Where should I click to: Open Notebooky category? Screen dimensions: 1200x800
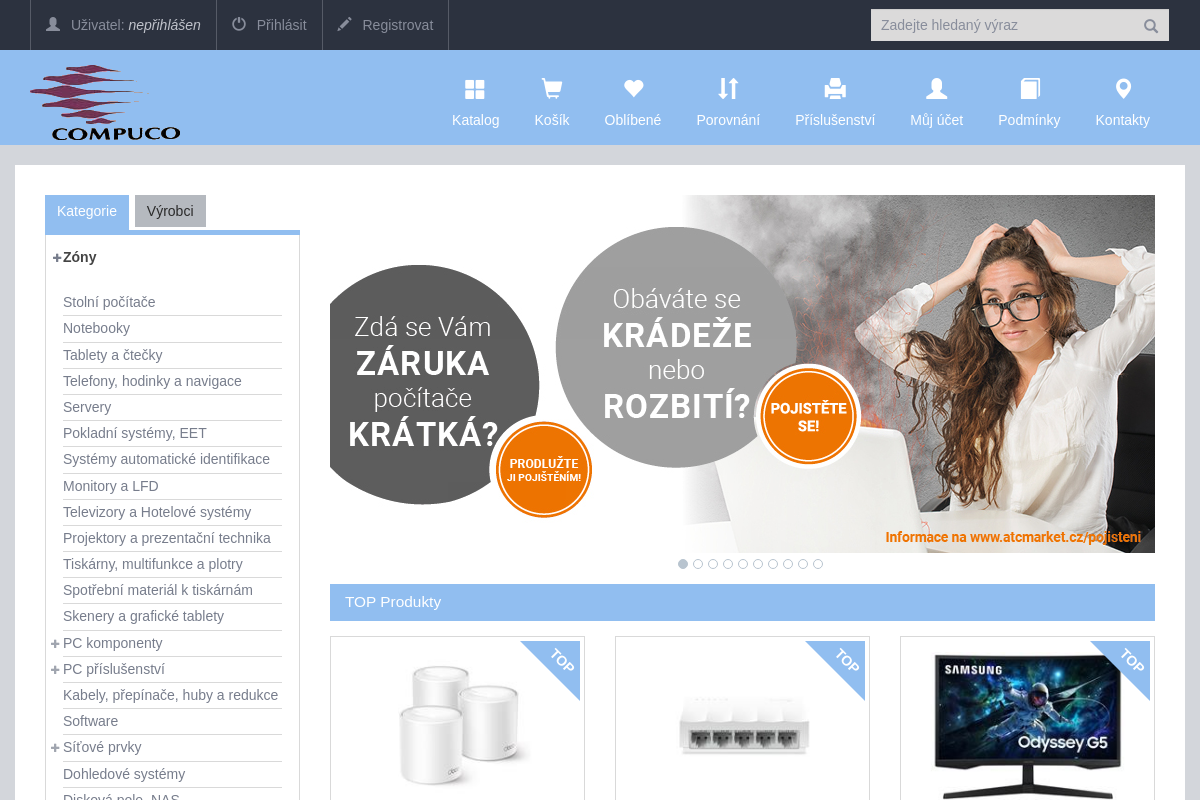(96, 328)
